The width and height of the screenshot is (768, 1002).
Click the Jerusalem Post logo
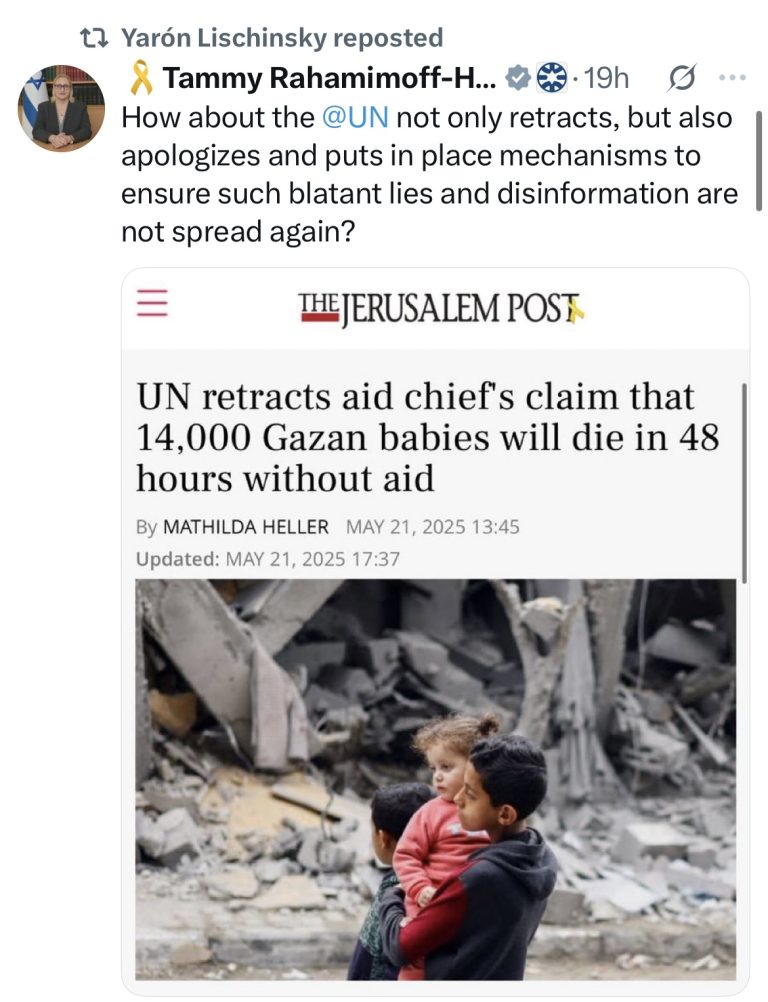tap(442, 309)
